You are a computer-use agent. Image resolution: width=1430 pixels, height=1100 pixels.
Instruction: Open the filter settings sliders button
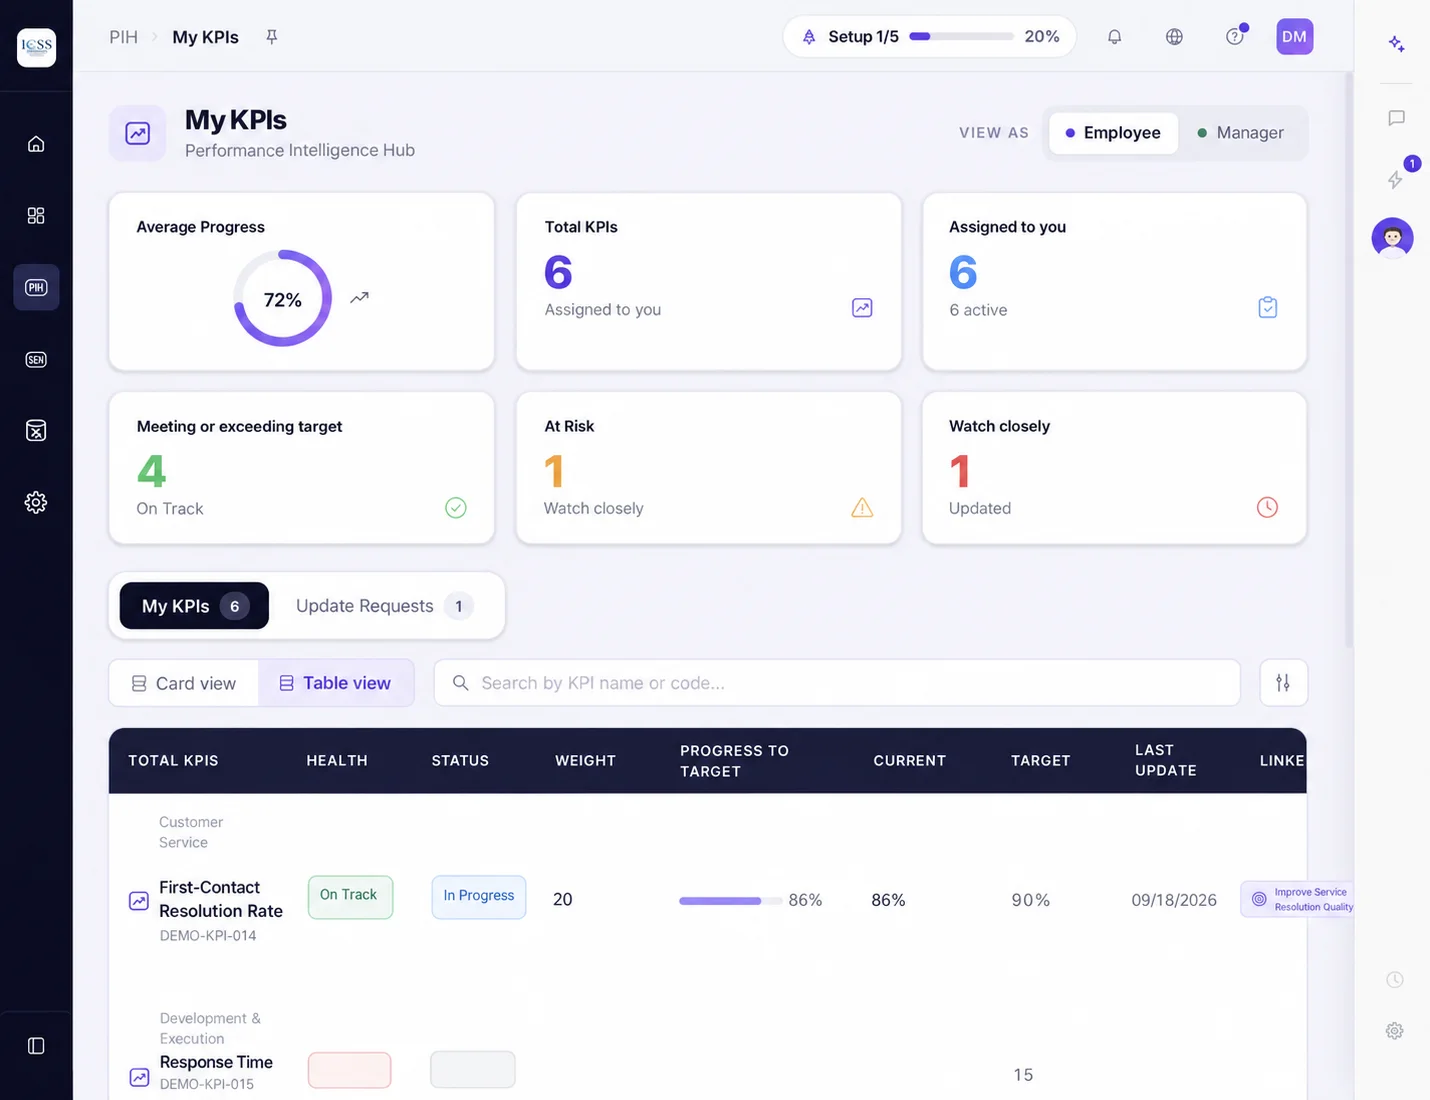point(1283,683)
